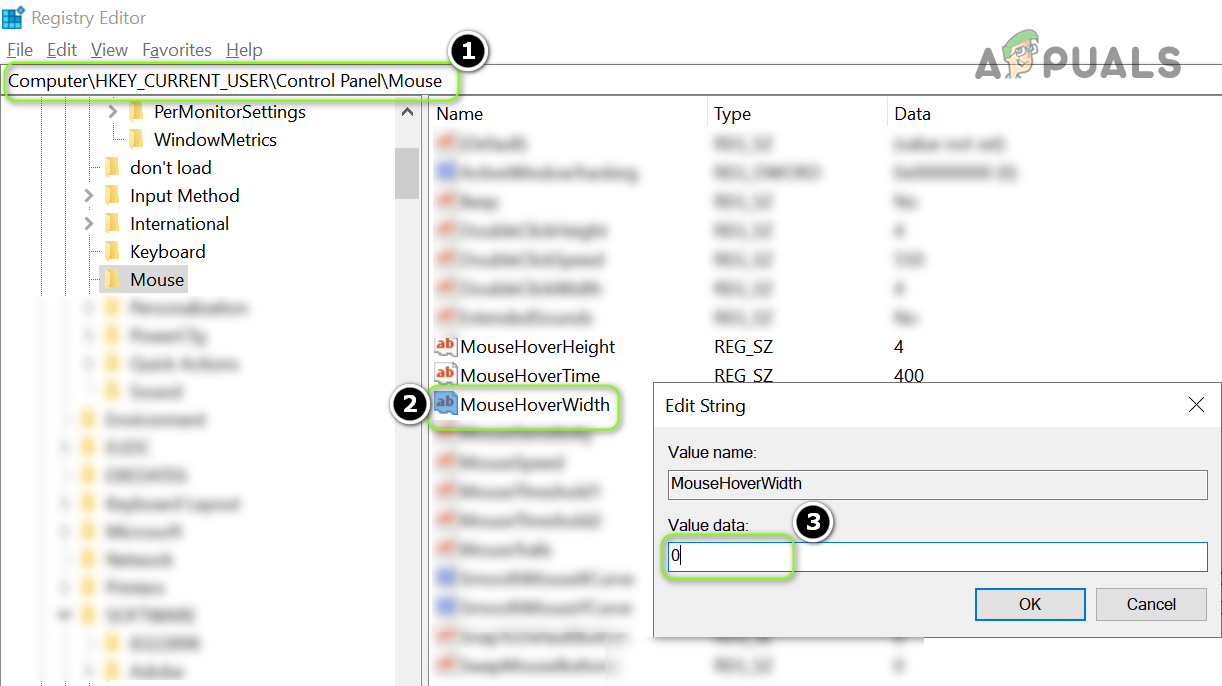Viewport: 1222px width, 686px height.
Task: Click the Registry Editor app icon
Action: (x=14, y=17)
